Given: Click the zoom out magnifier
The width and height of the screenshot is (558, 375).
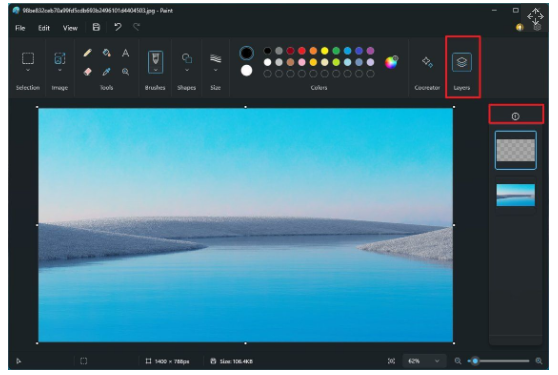Looking at the screenshot, I should point(458,361).
